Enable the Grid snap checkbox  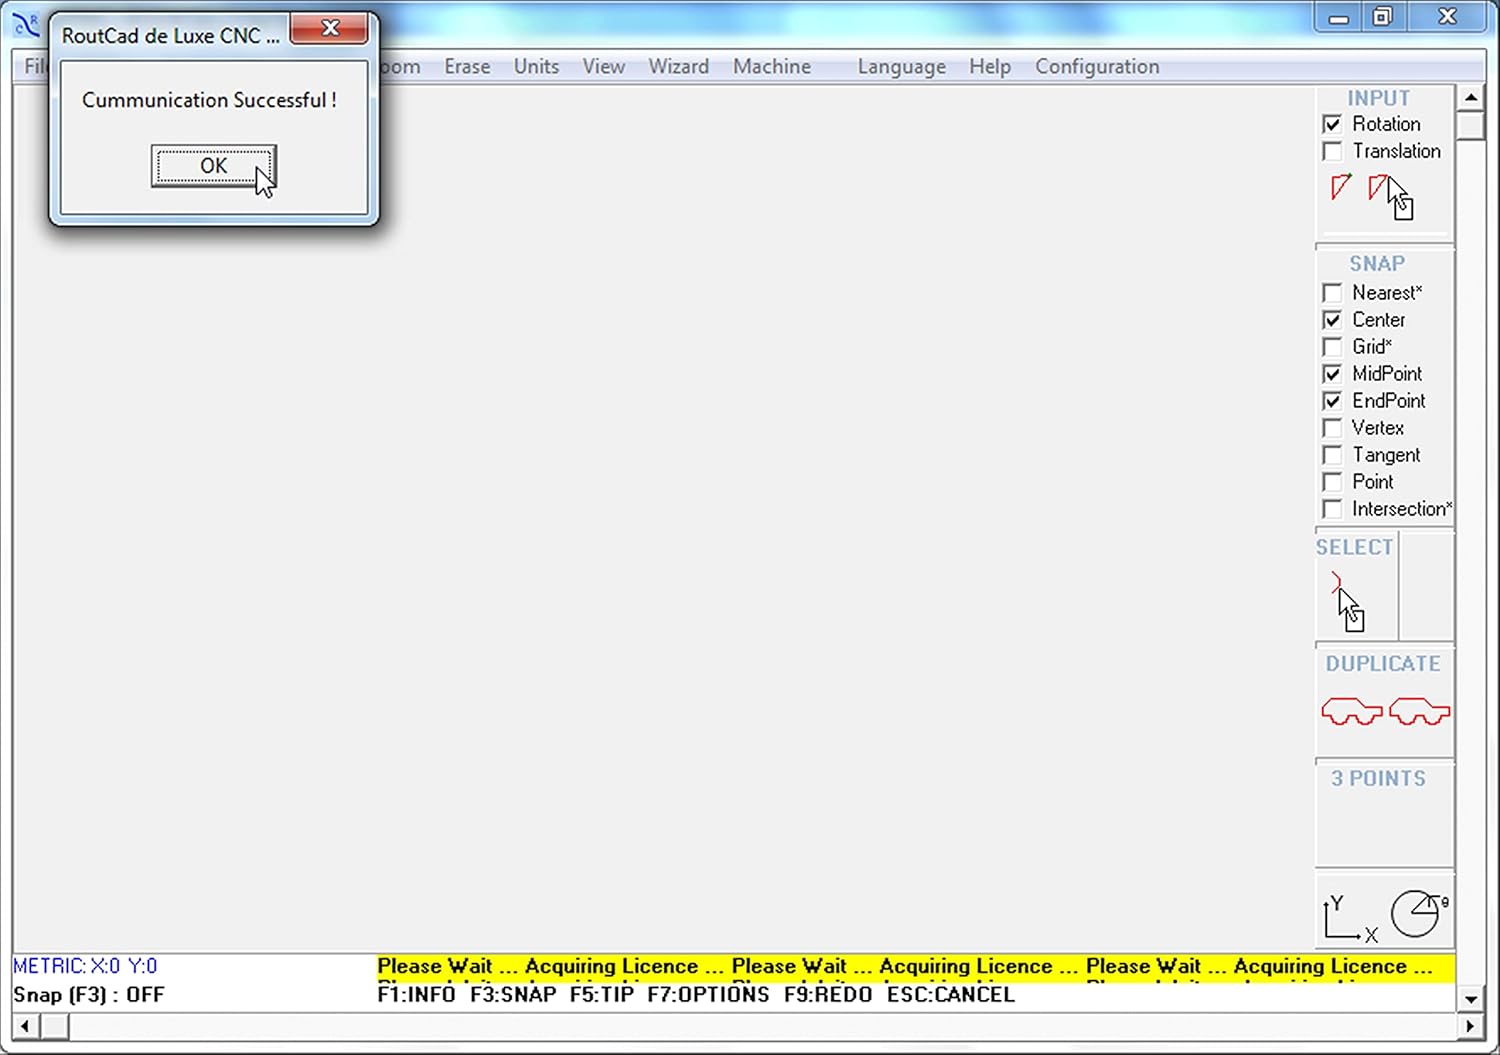[x=1332, y=347]
